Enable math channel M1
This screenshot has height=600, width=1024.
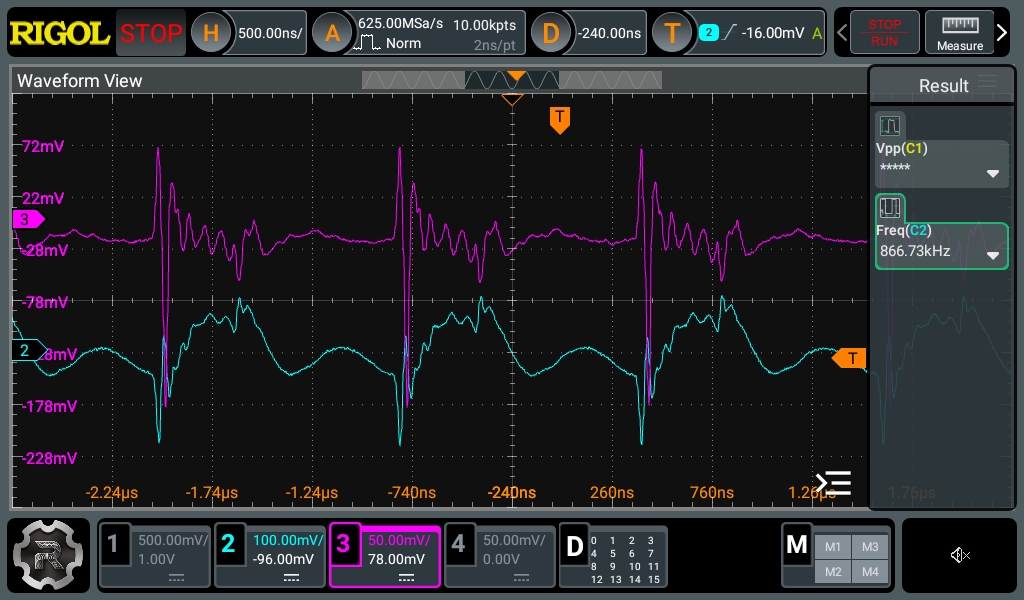tap(833, 546)
